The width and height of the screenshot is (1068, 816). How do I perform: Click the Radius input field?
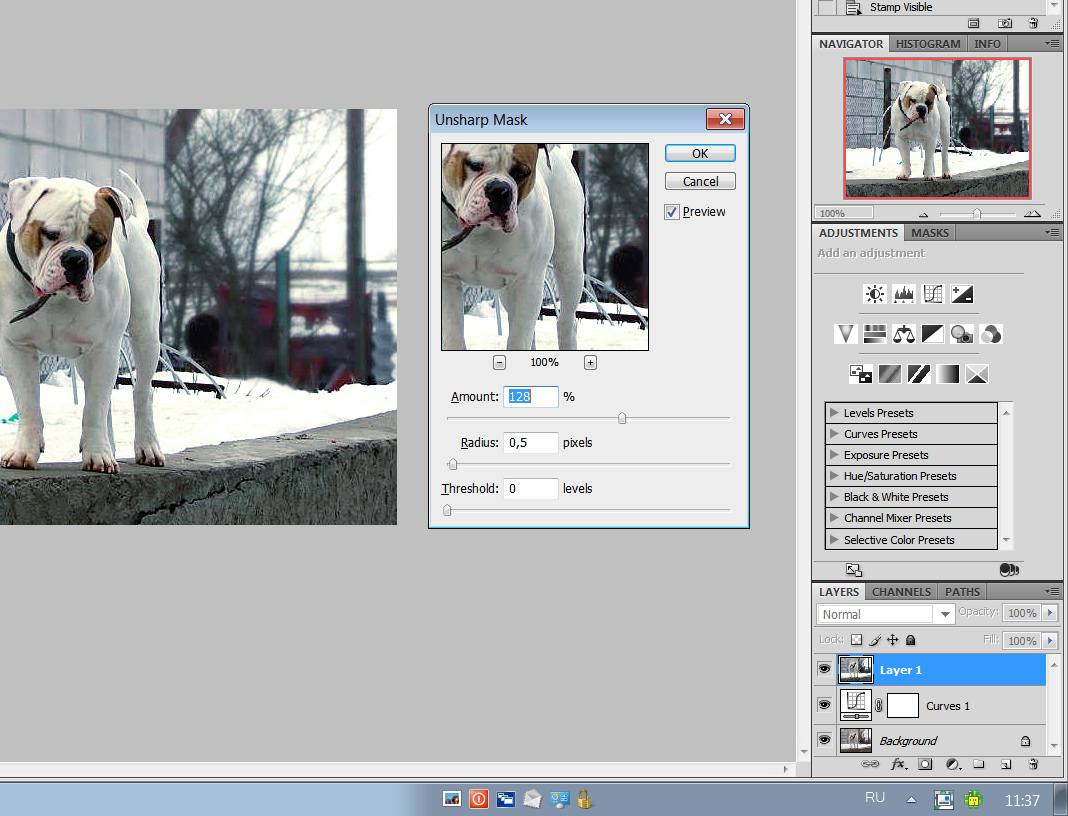click(x=530, y=442)
